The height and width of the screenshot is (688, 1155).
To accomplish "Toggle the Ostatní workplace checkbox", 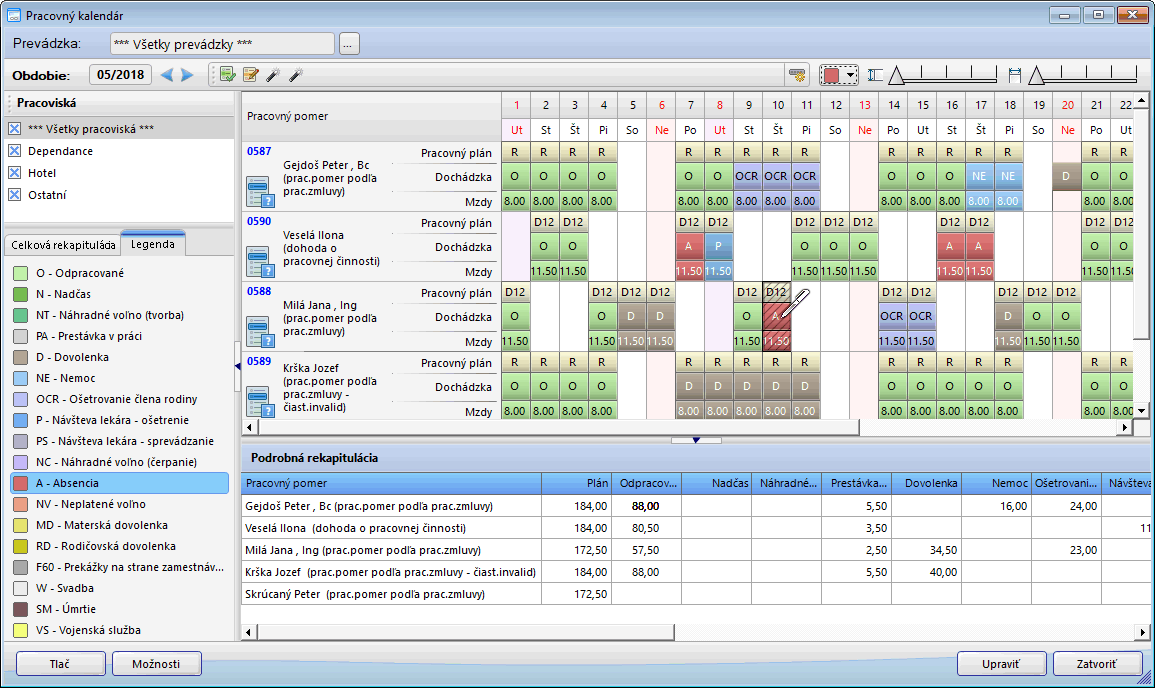I will 14,195.
